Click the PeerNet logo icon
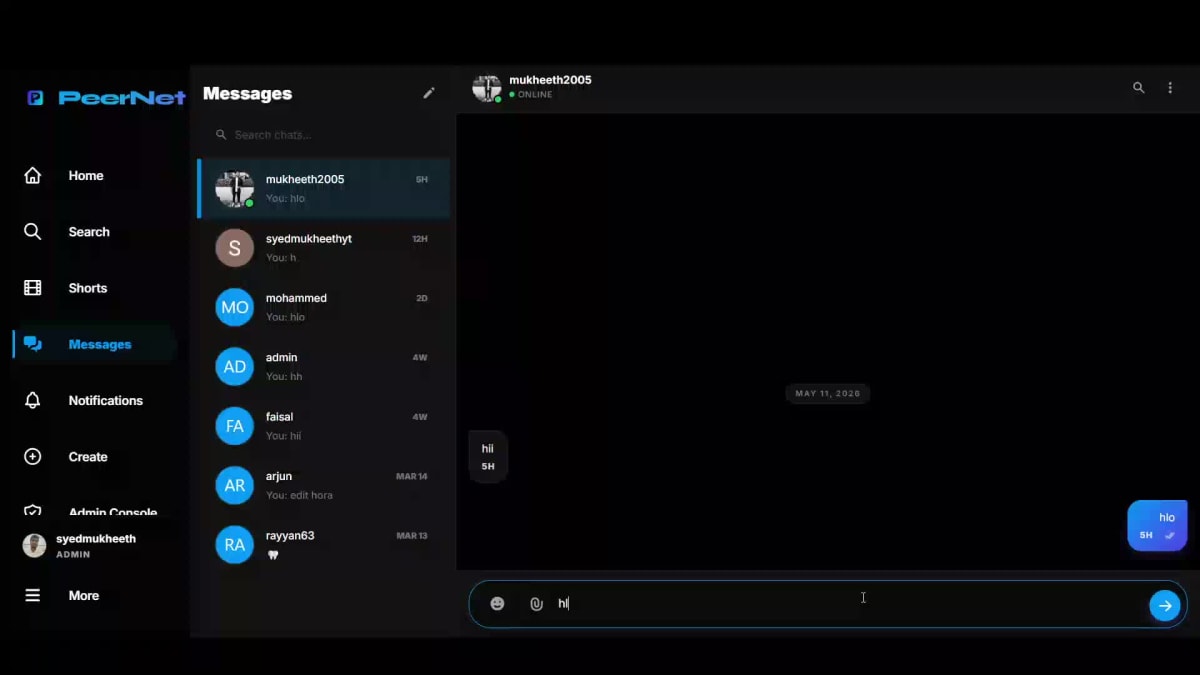 [35, 98]
